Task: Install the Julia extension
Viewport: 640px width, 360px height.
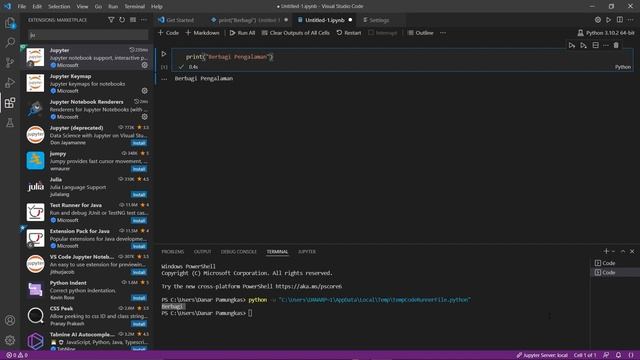Action: [139, 195]
